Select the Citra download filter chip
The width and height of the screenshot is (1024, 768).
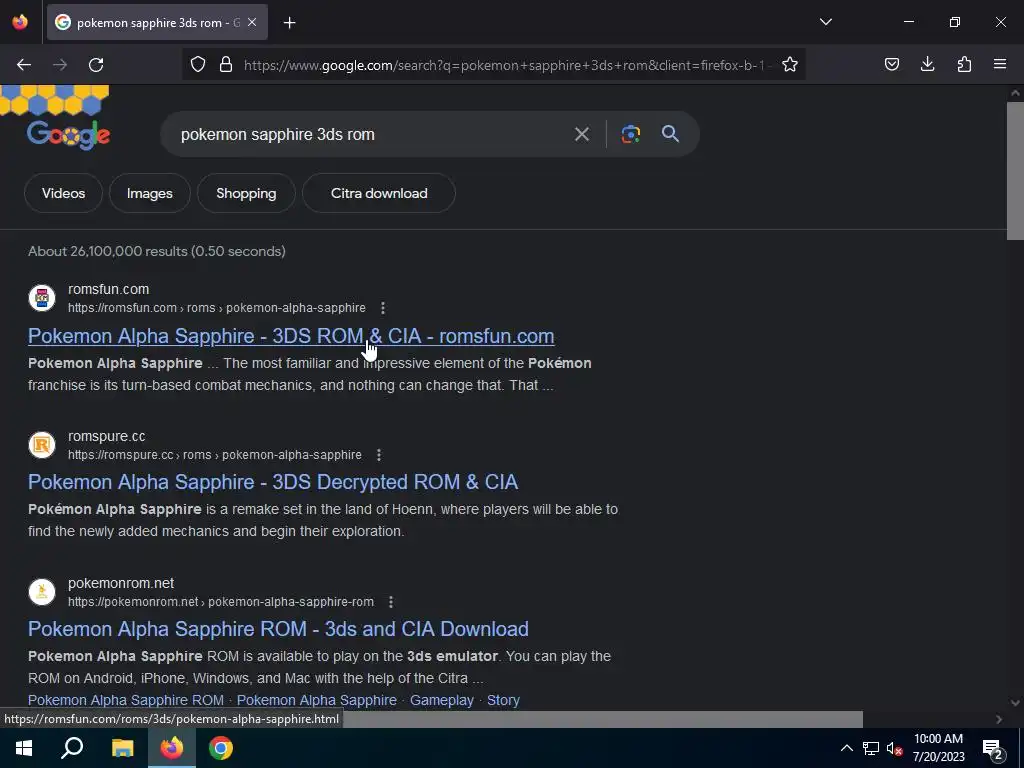[x=379, y=193]
